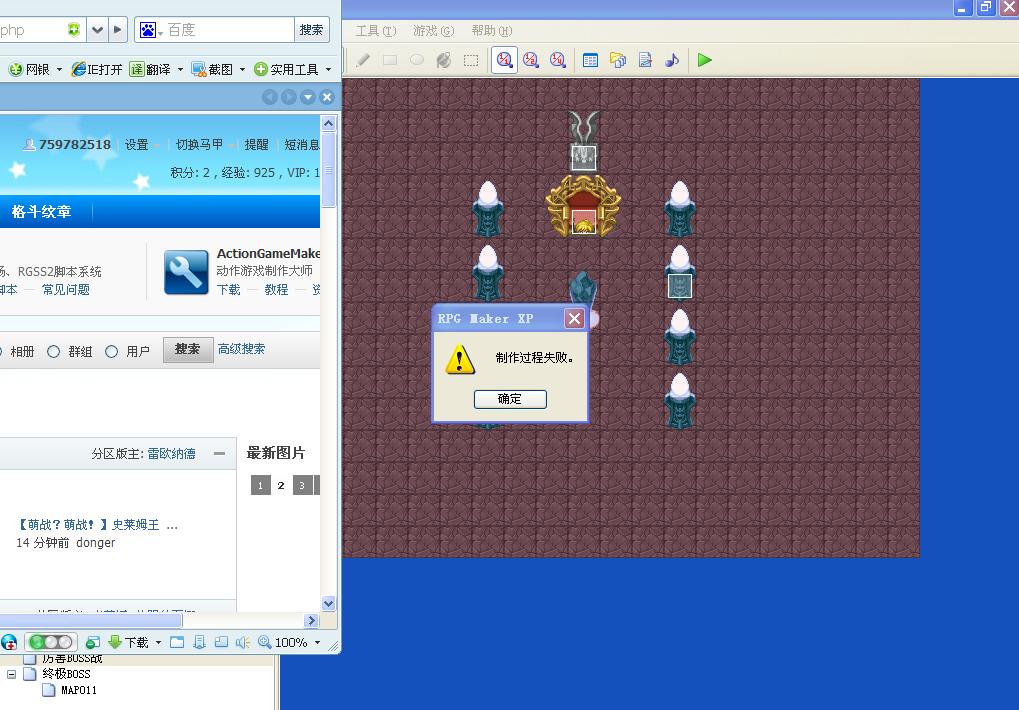
Task: Expand the 截图 dropdown arrow
Action: [242, 70]
